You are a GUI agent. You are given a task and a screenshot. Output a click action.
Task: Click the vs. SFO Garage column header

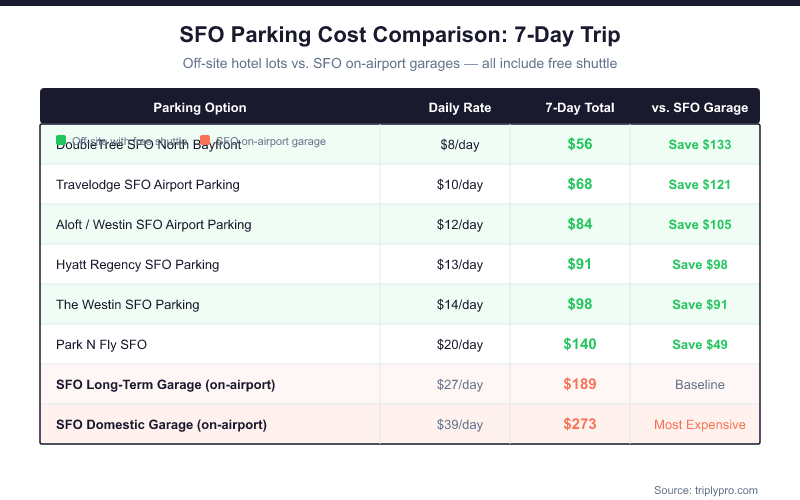(700, 108)
